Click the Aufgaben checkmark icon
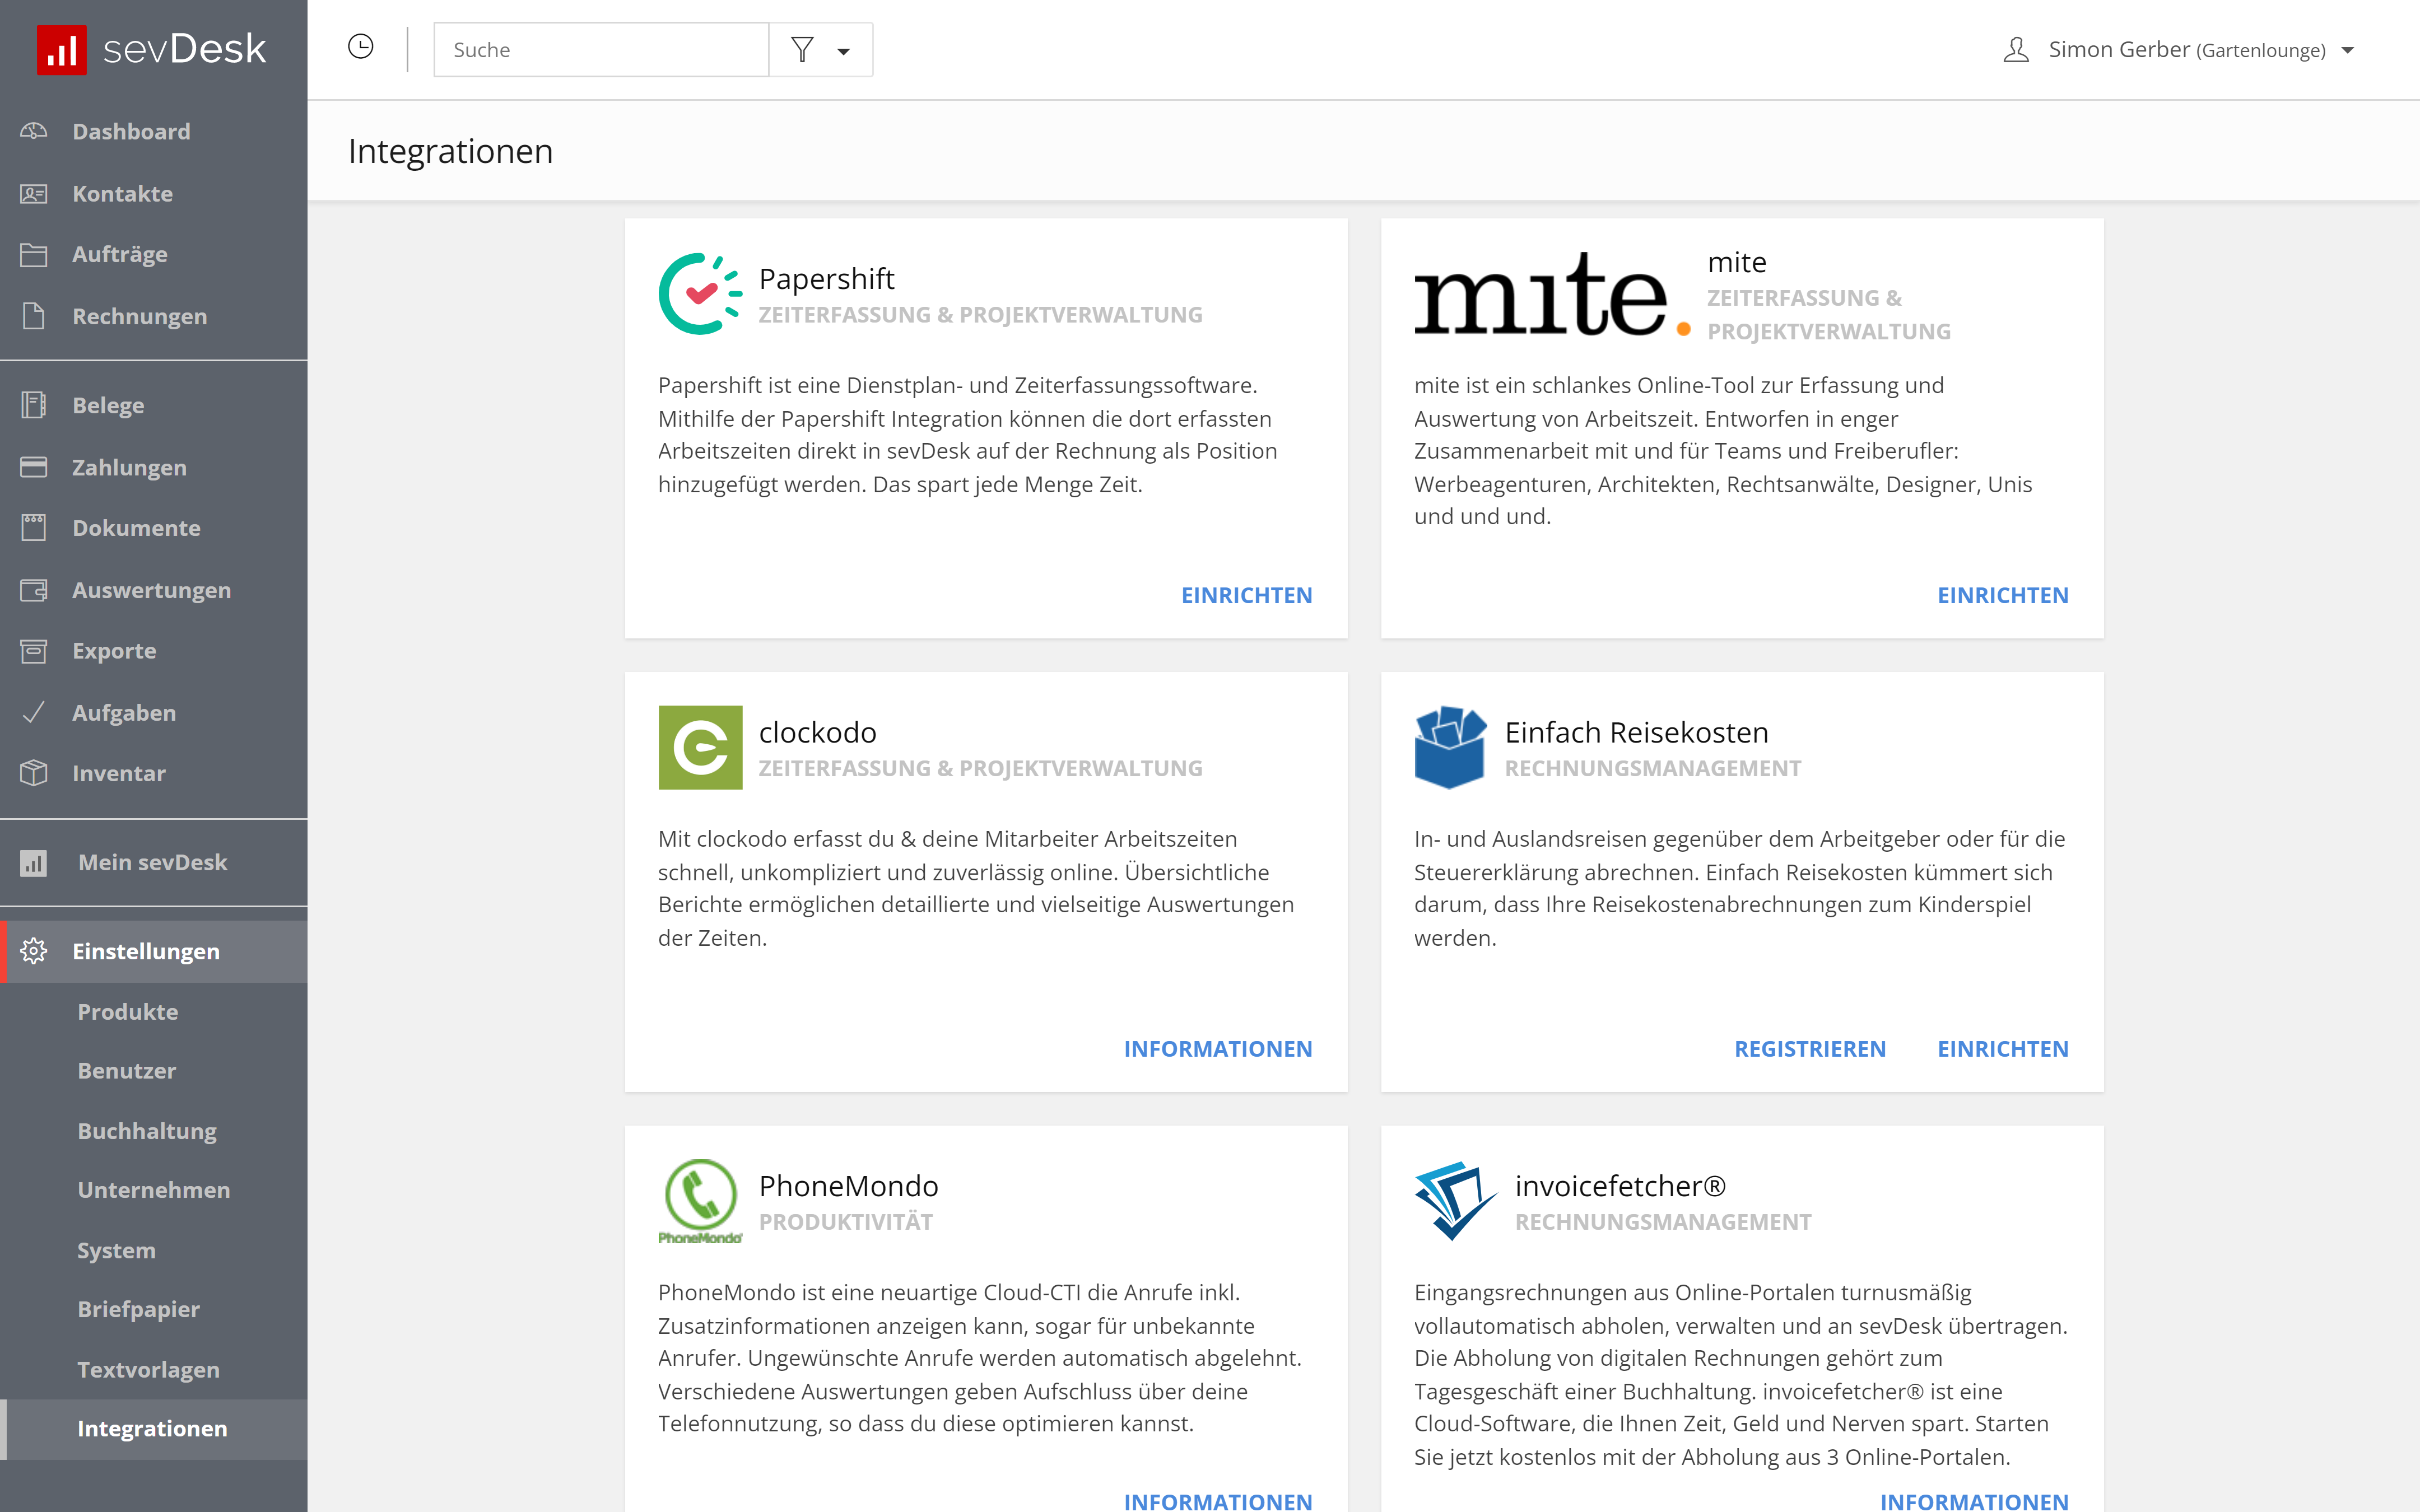The height and width of the screenshot is (1512, 2420). tap(34, 712)
